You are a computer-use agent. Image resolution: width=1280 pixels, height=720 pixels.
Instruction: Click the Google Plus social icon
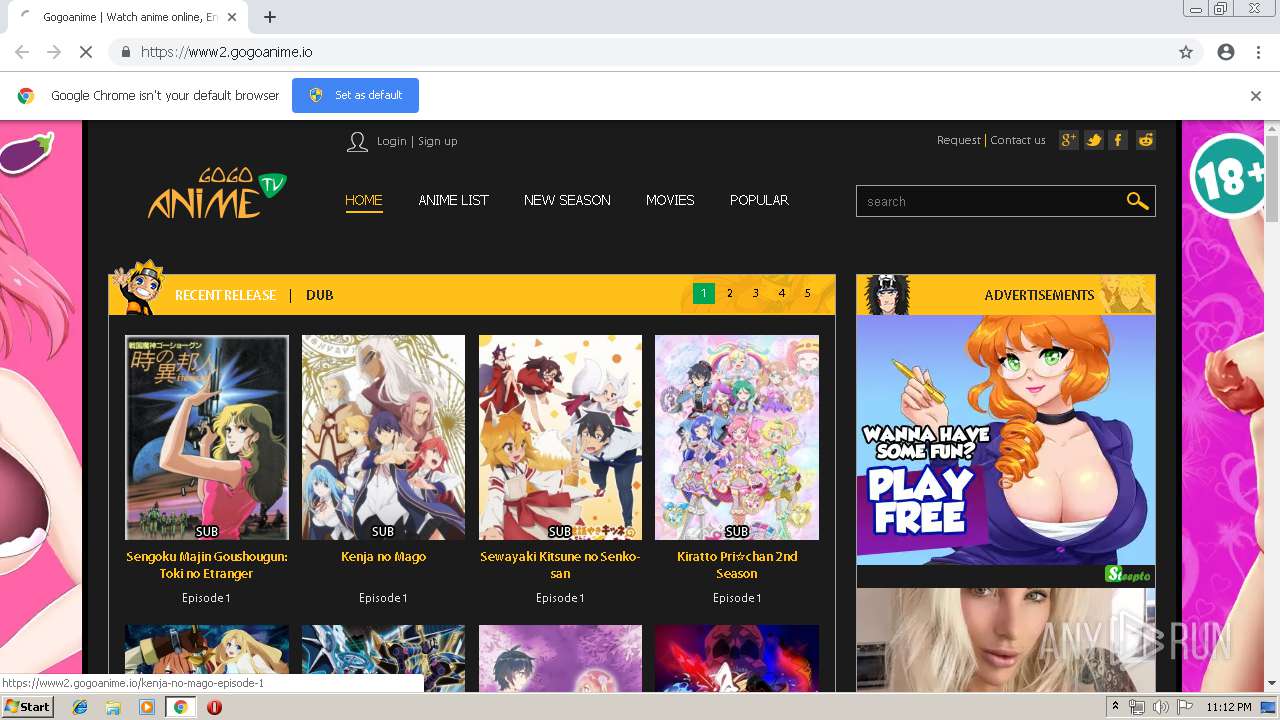[1069, 140]
